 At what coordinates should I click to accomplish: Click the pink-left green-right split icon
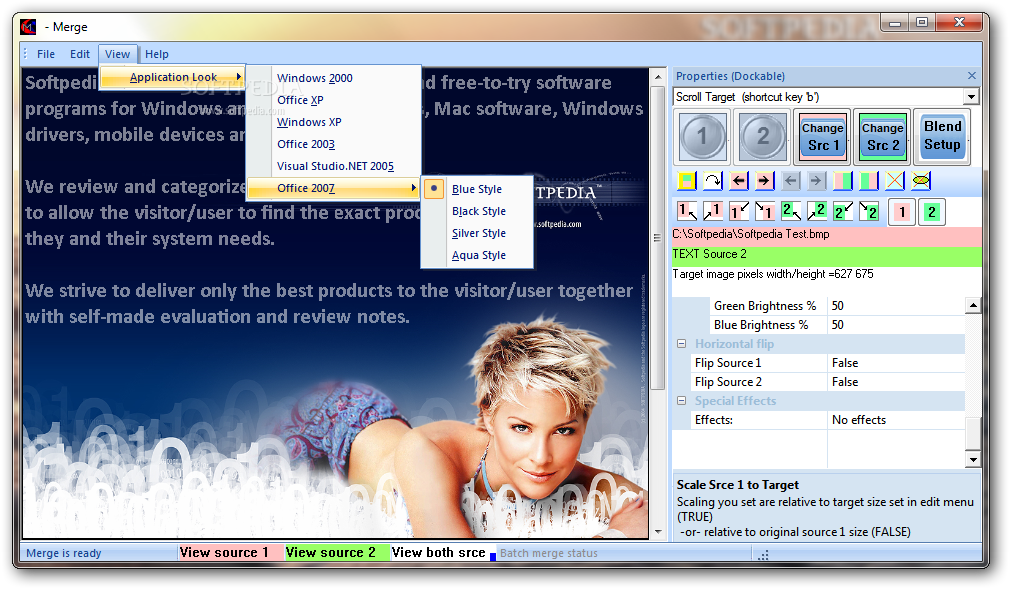click(843, 181)
